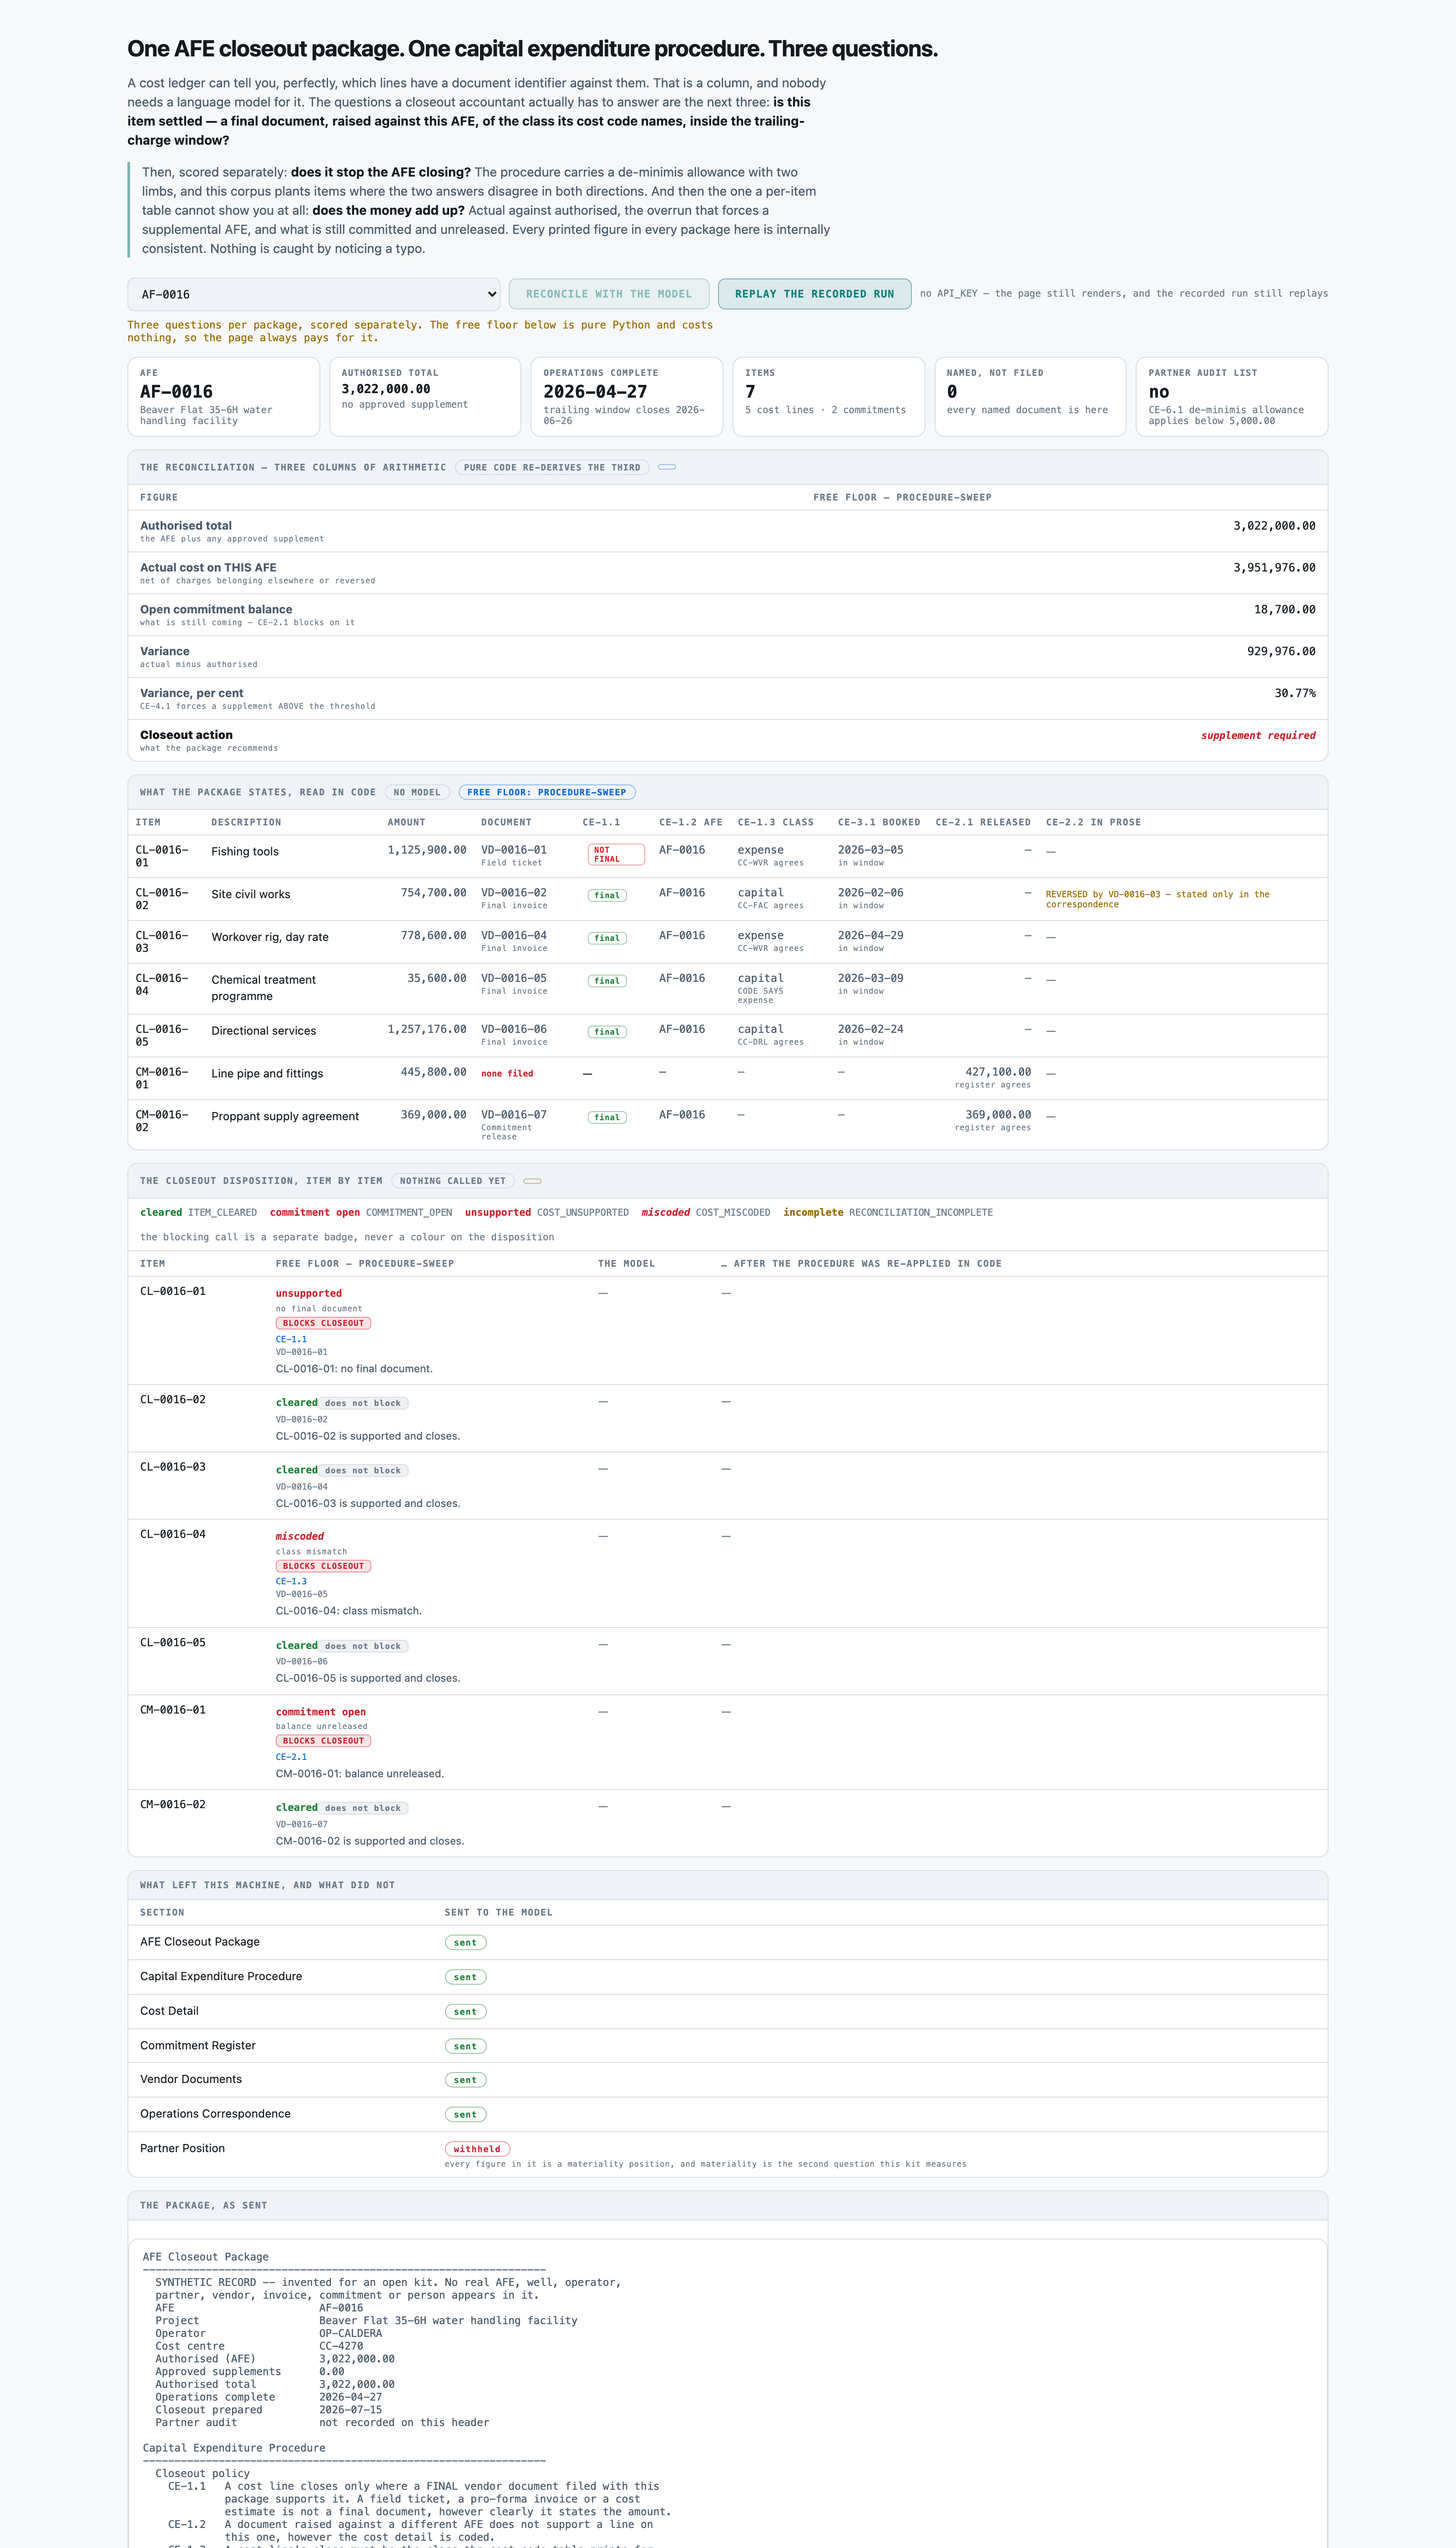Click 'REVERSED by VD-0016-03' prose note
1456x2548 pixels.
(x=1158, y=899)
